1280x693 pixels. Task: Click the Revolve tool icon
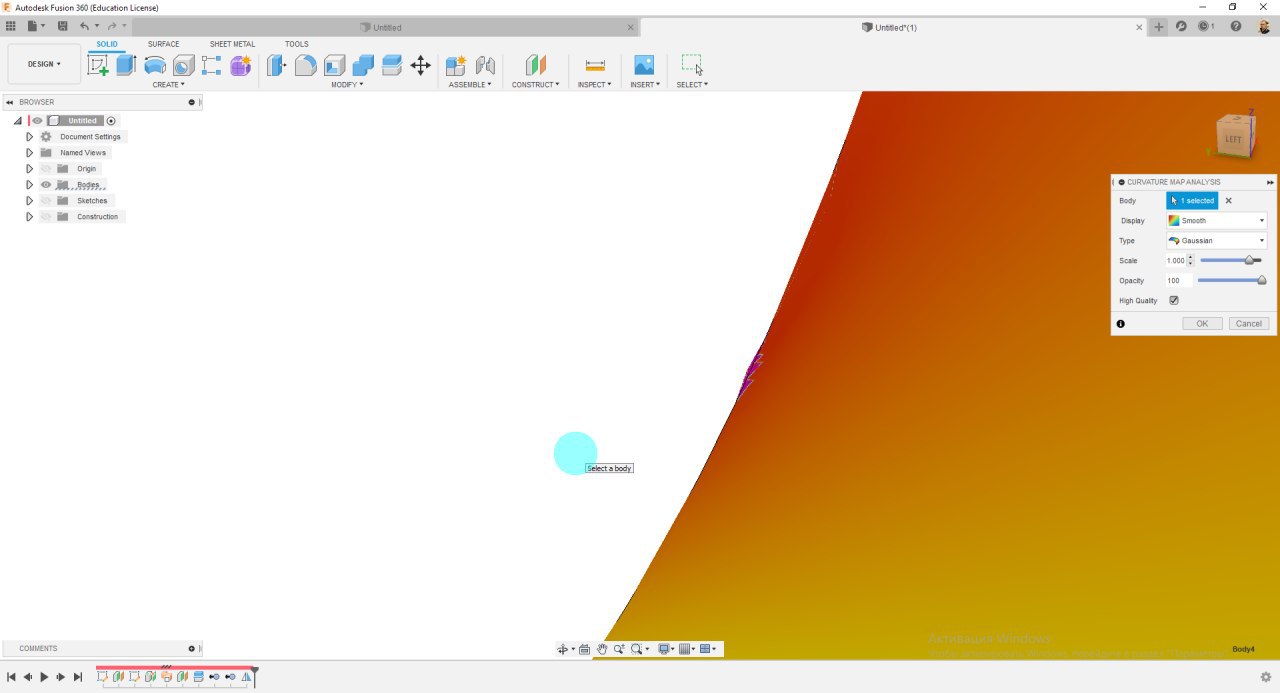click(x=155, y=65)
